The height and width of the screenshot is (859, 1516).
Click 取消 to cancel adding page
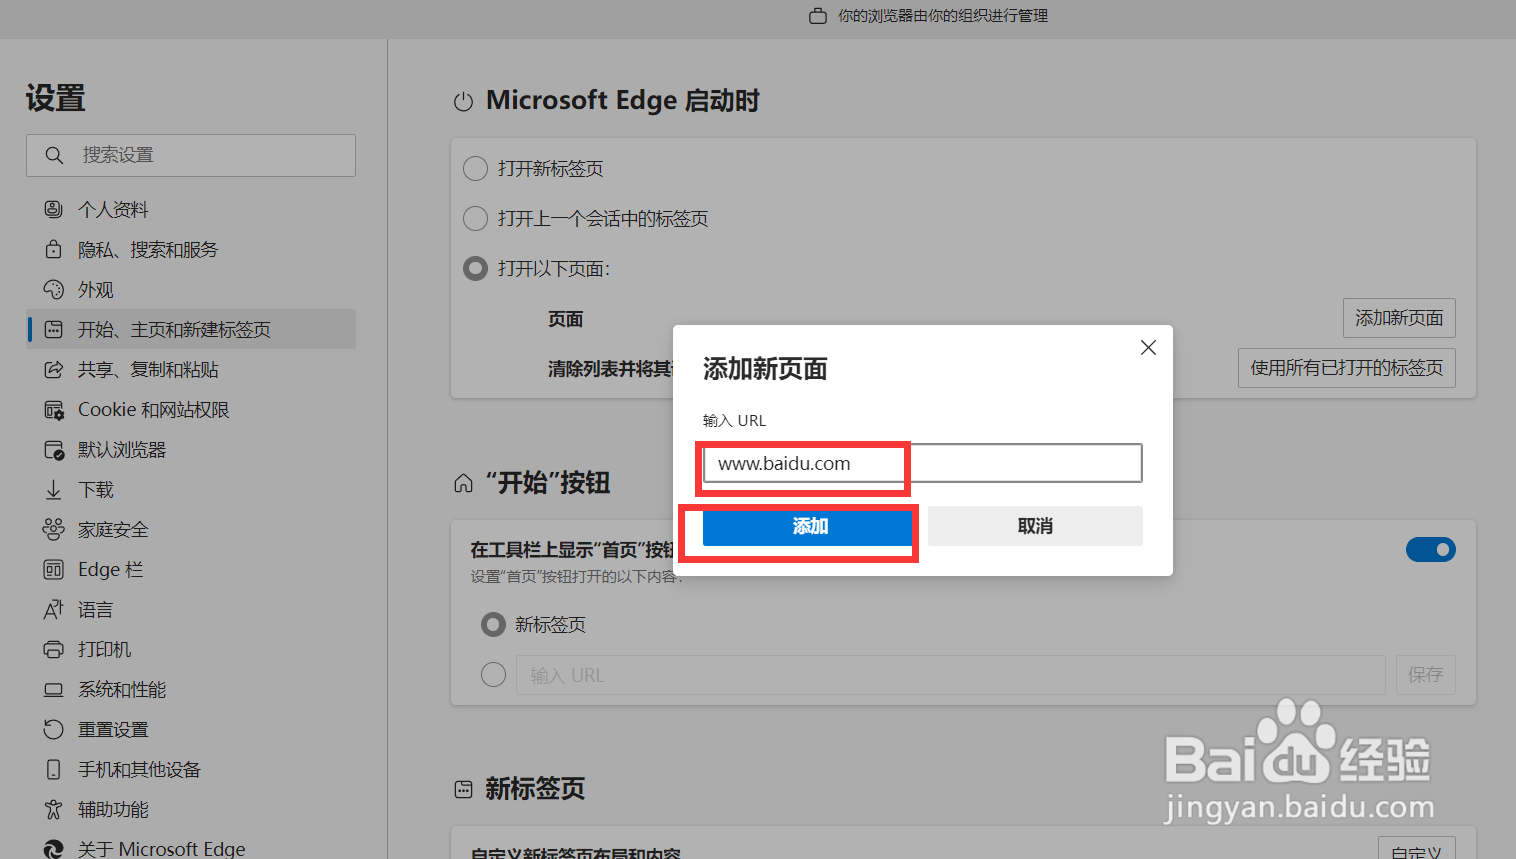[x=1035, y=526]
